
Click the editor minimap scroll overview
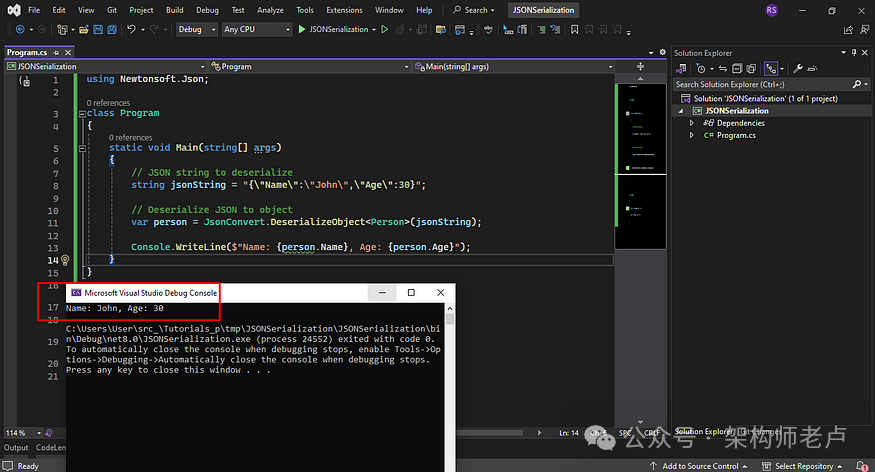pos(641,166)
